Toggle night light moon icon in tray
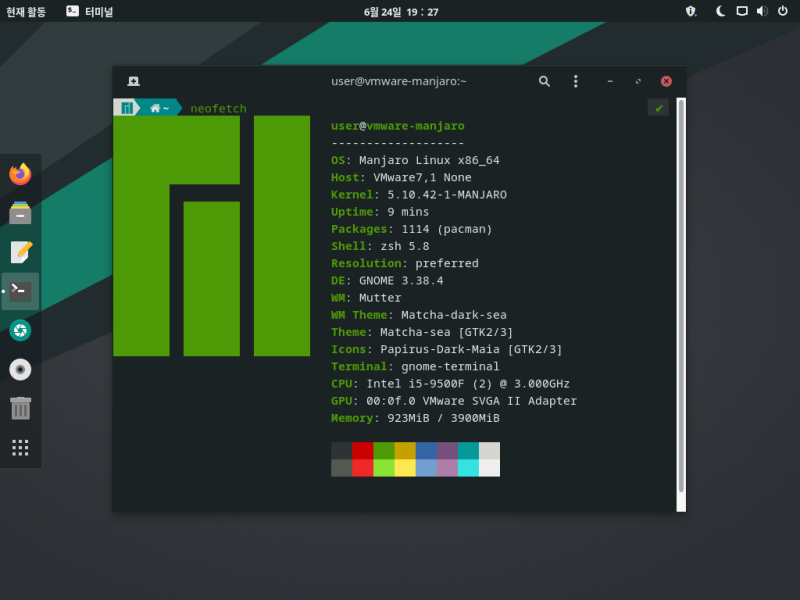The width and height of the screenshot is (800, 600). tap(720, 11)
